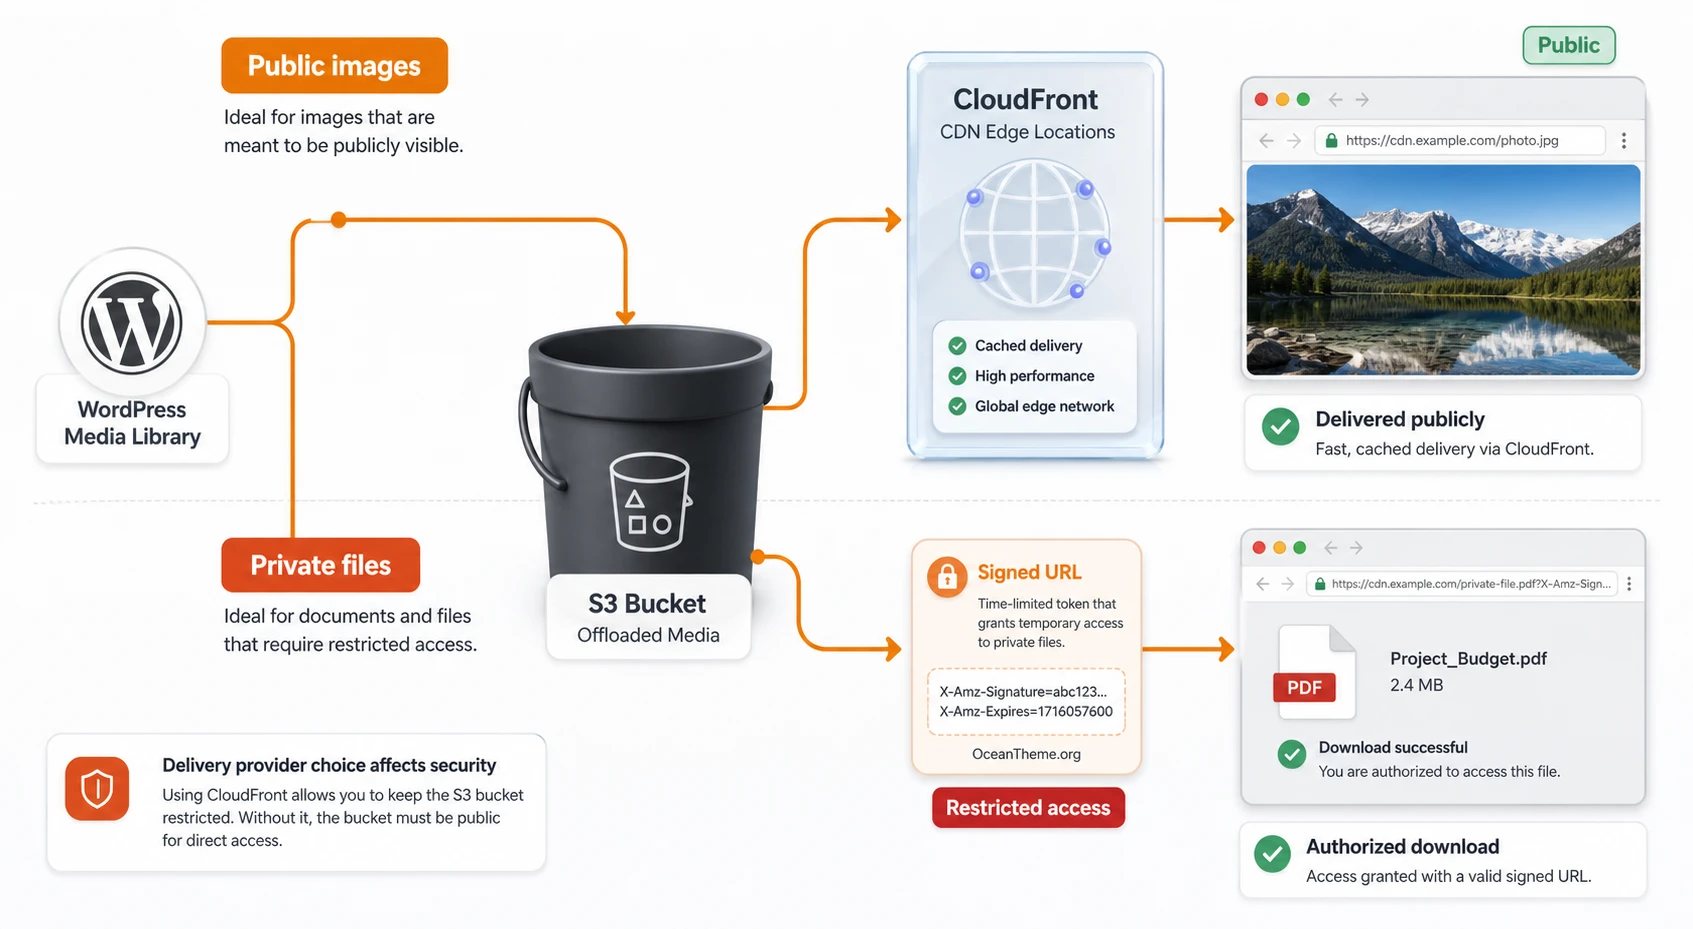Click the green Public badge
This screenshot has width=1693, height=929.
click(1568, 45)
